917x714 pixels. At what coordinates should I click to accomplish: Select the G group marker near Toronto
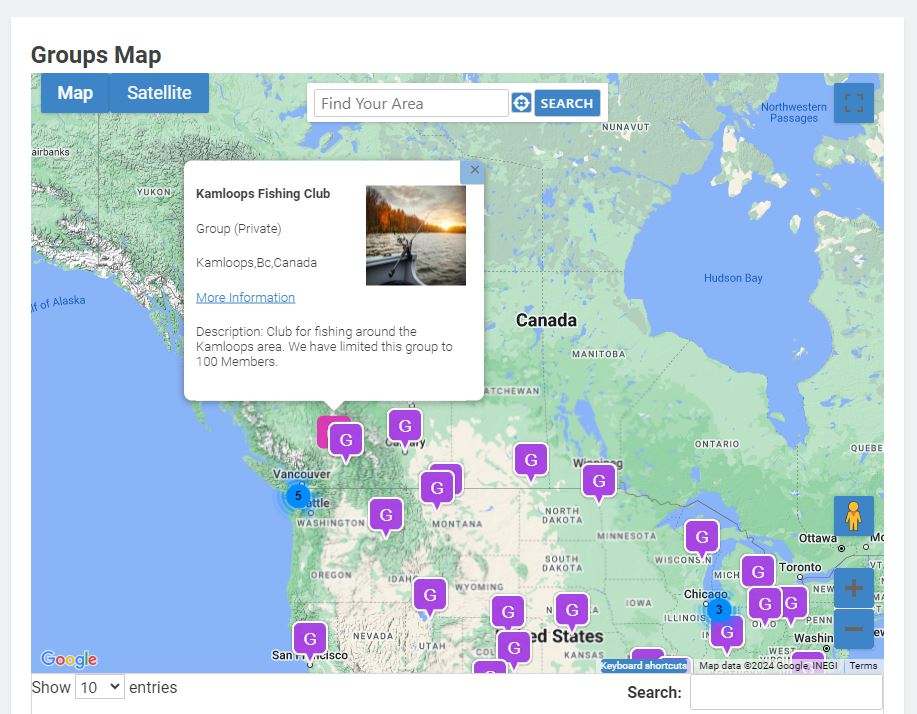pyautogui.click(x=757, y=571)
